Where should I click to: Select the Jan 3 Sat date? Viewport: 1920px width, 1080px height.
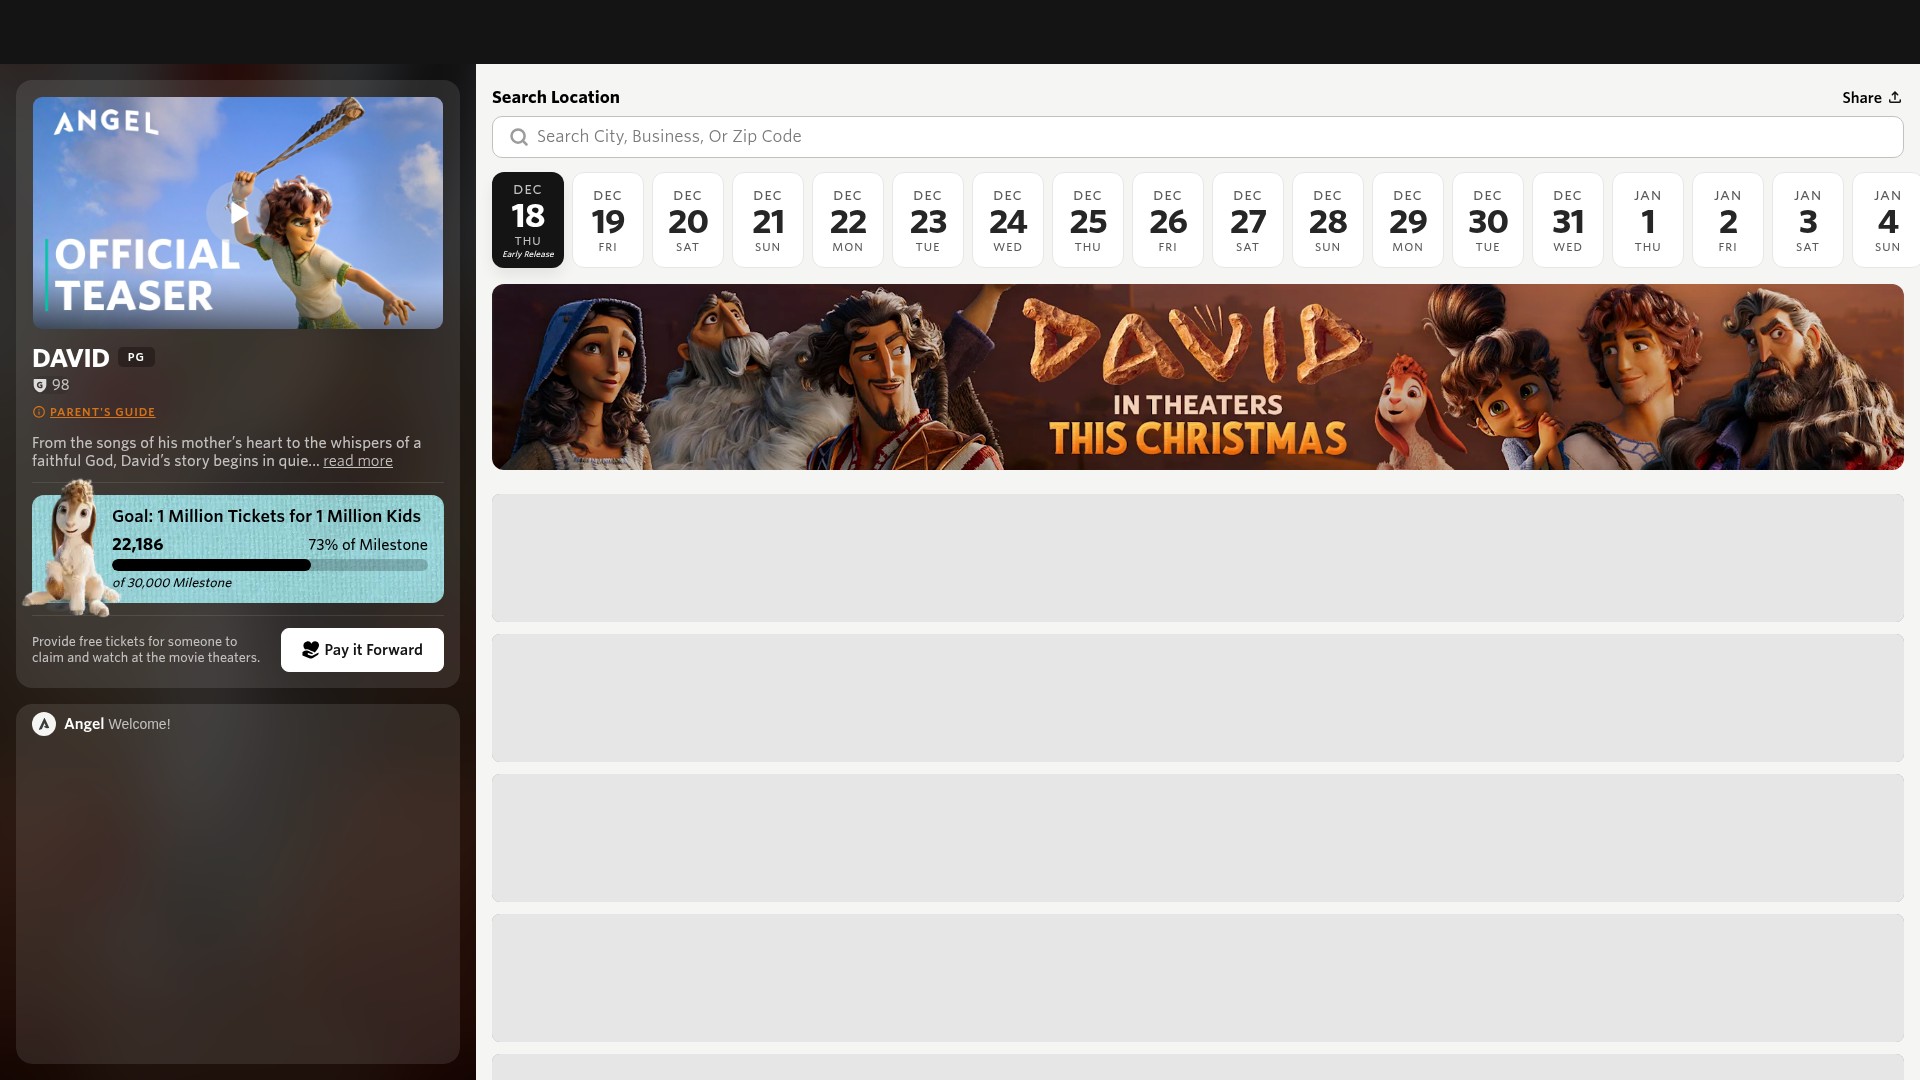coord(1808,220)
